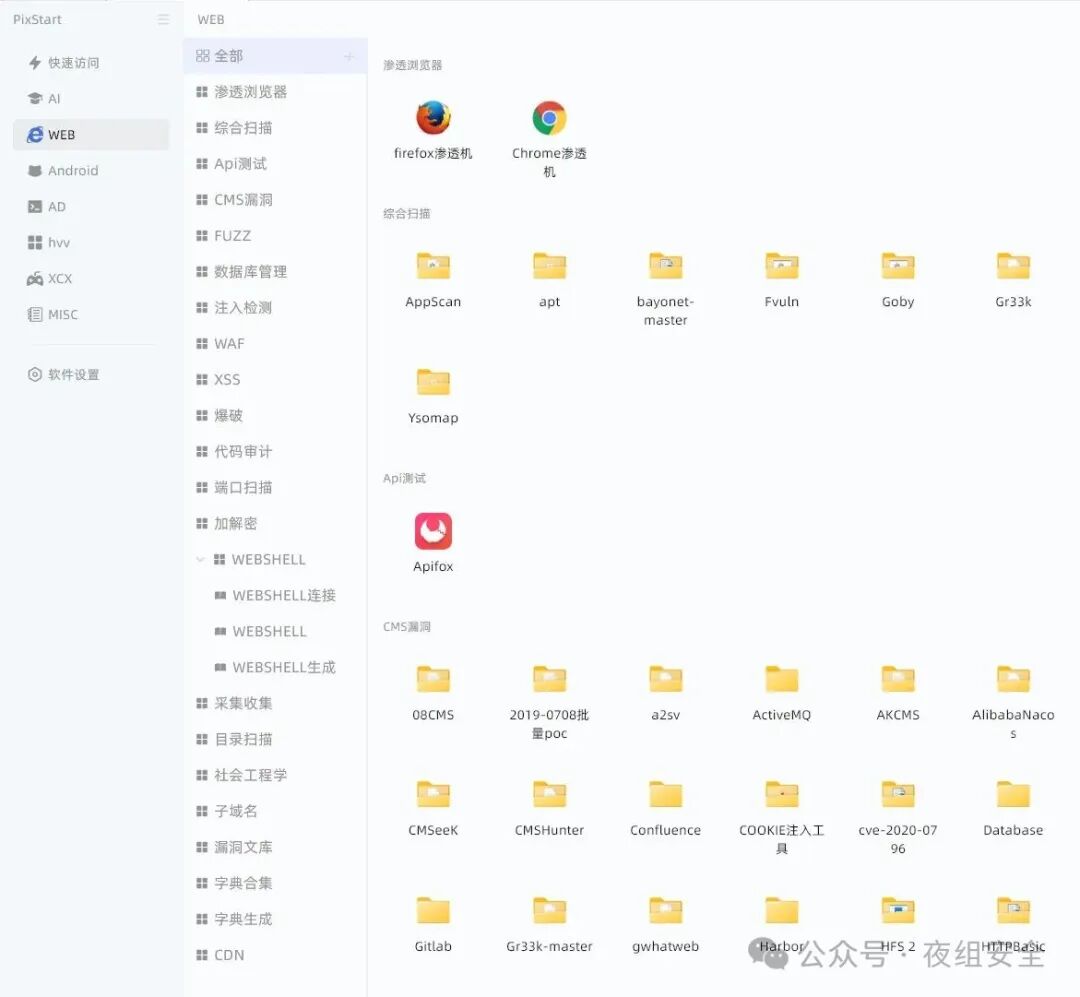
Task: Toggle the PixStart sidebar menu icon
Action: pos(163,19)
